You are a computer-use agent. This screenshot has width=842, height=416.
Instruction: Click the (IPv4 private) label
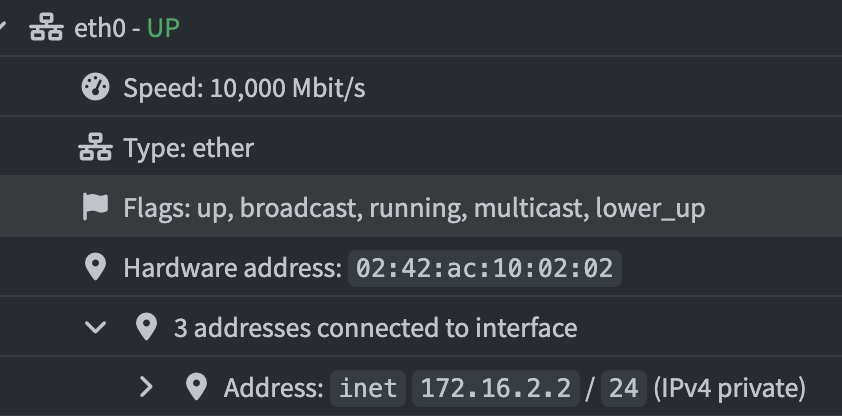click(729, 388)
